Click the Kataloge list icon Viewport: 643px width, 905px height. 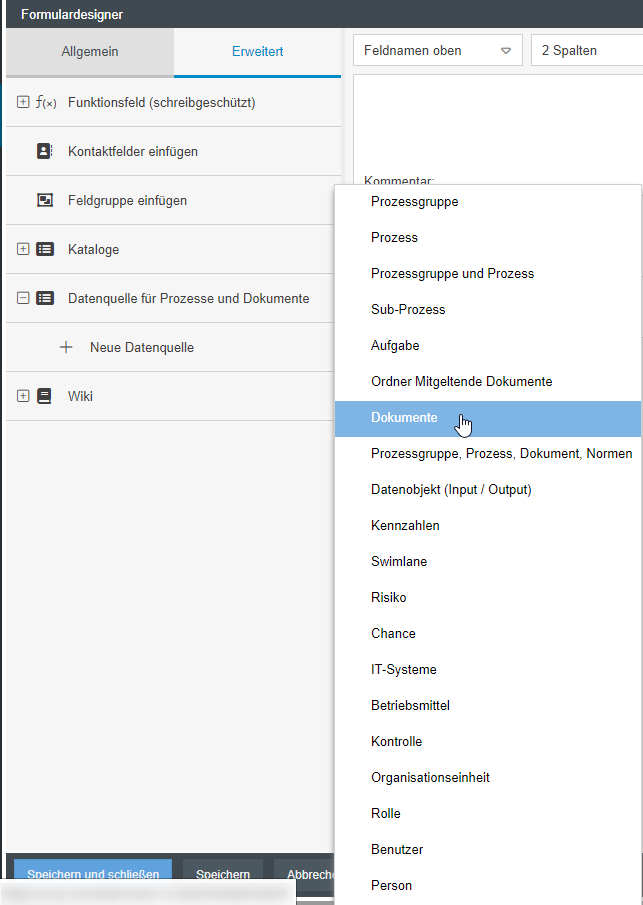[45, 249]
